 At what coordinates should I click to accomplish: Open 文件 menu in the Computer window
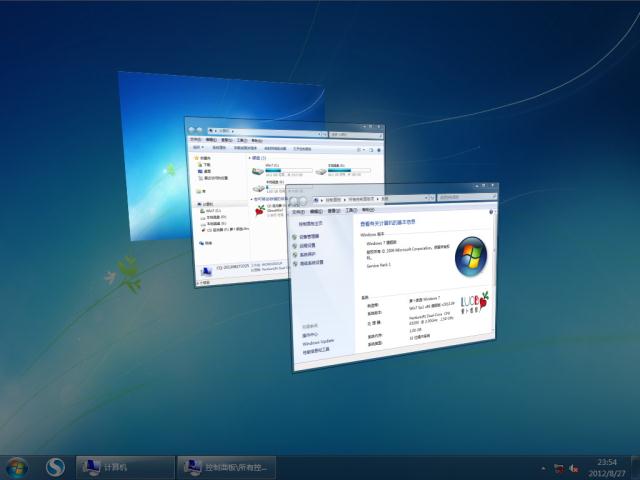(x=196, y=139)
